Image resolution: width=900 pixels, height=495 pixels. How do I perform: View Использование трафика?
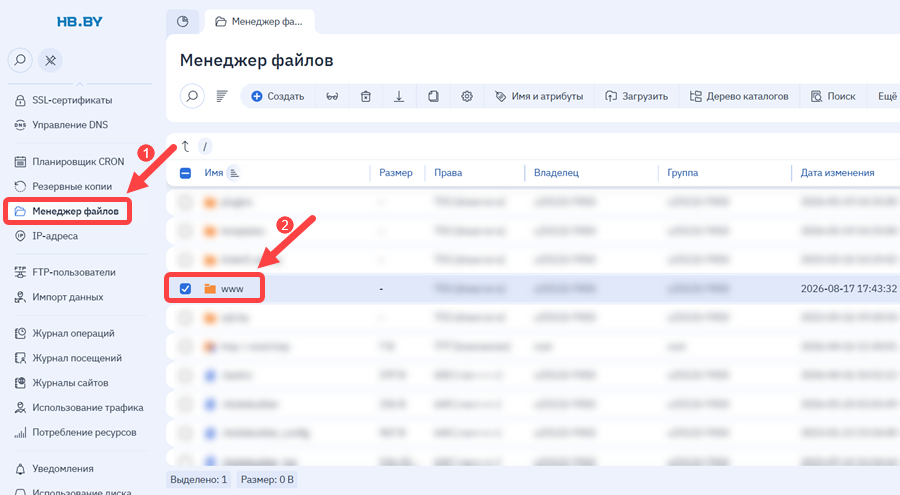[88, 407]
